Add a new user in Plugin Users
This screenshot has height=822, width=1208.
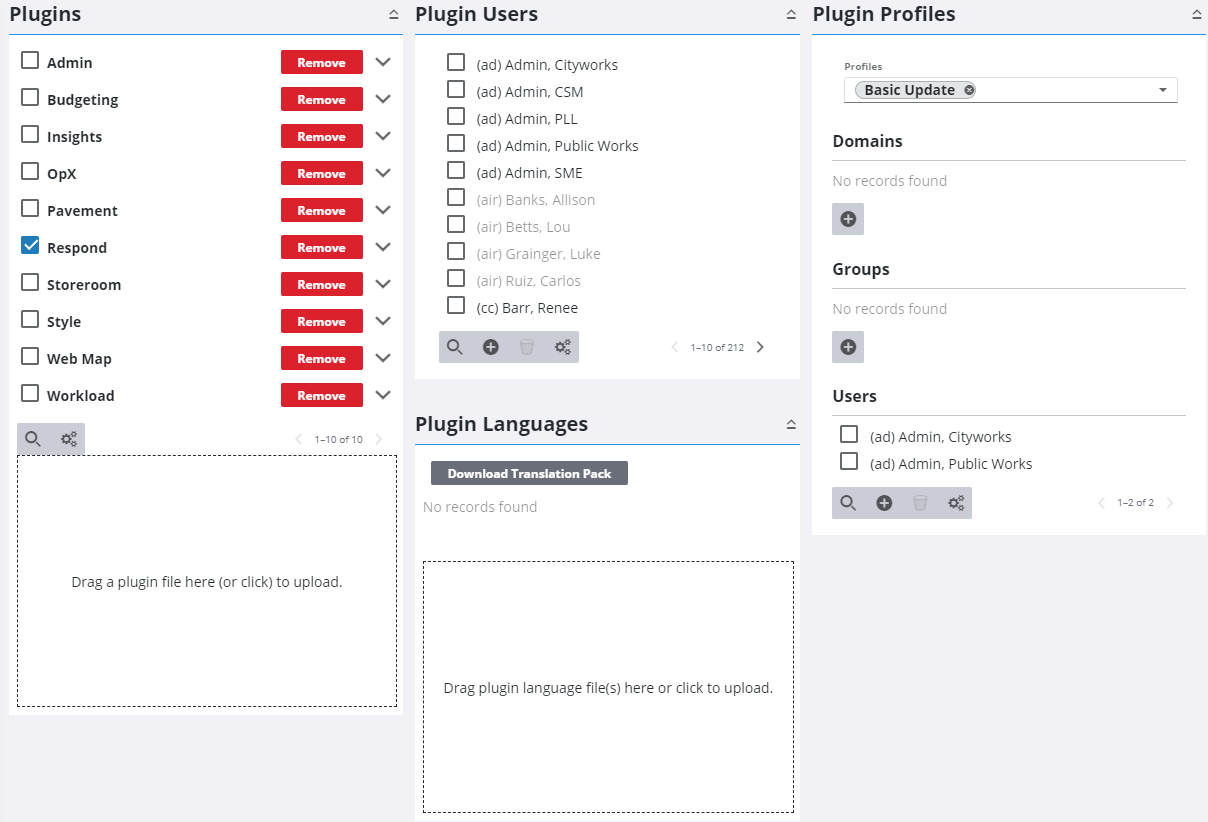point(490,347)
